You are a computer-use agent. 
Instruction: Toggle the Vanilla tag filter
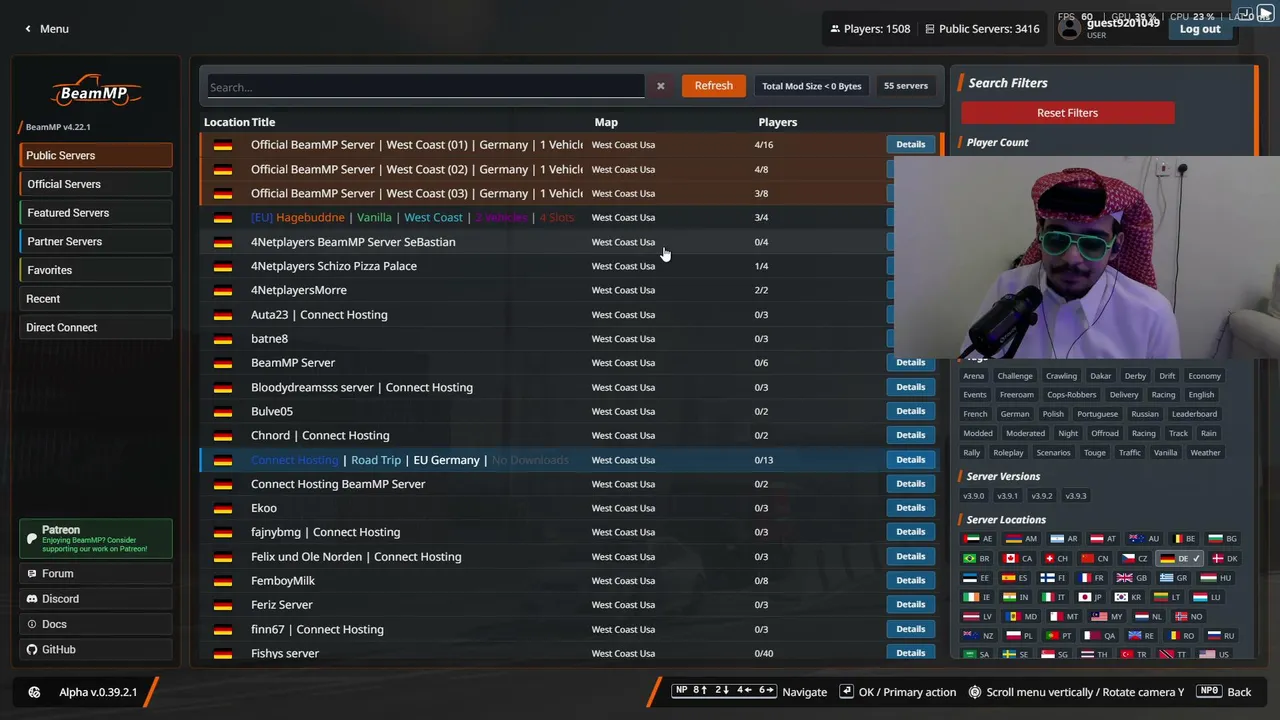click(x=1165, y=453)
